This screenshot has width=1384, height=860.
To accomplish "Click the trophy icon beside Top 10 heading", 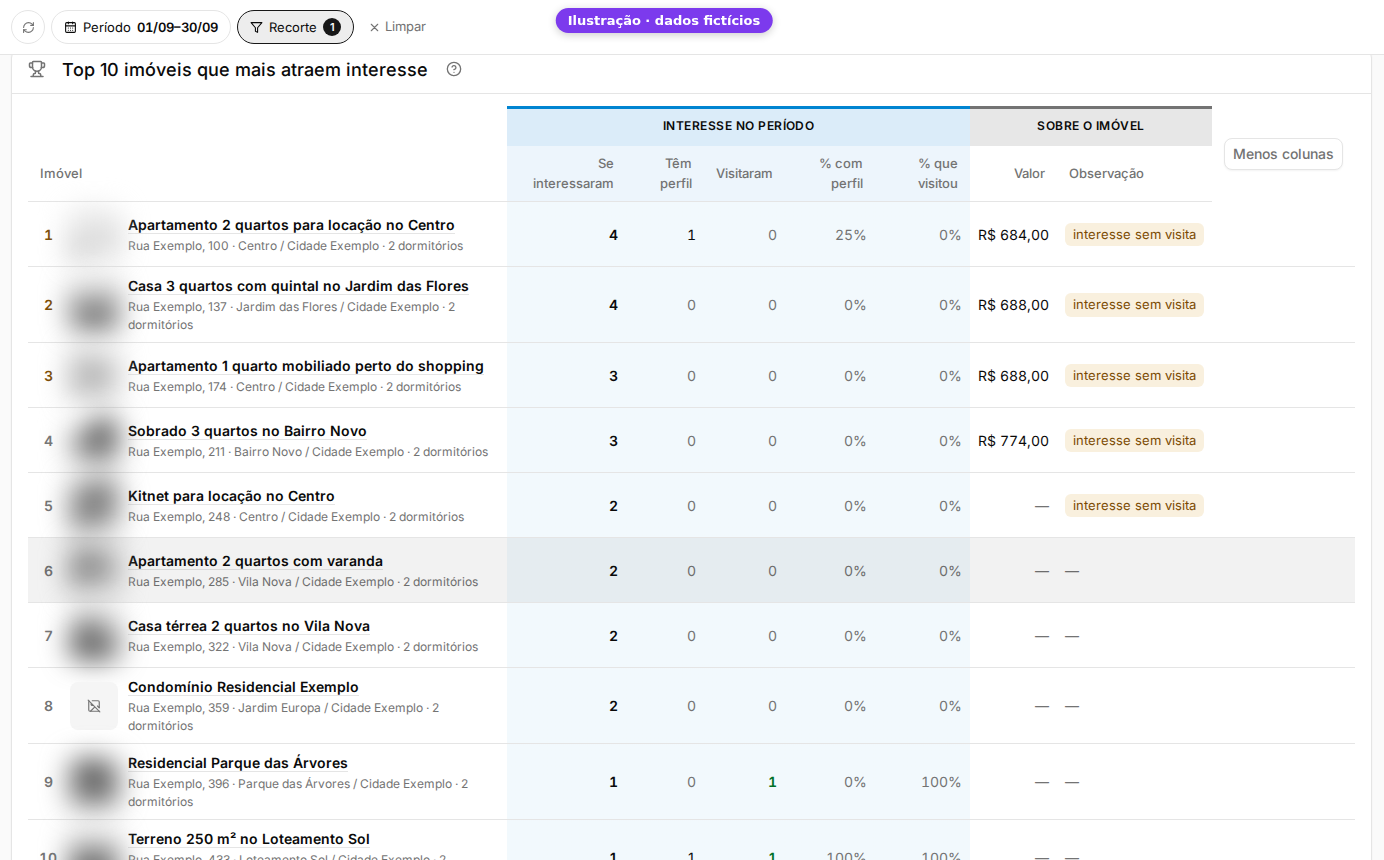I will 37,69.
